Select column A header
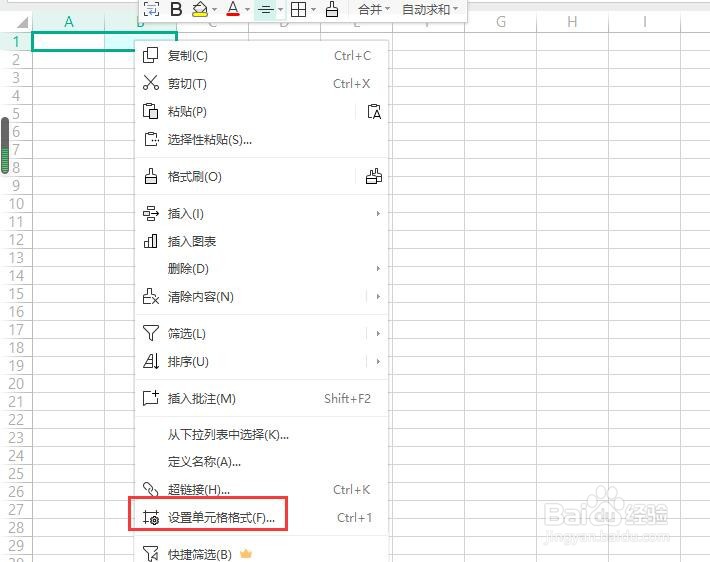The height and width of the screenshot is (562, 710). pos(68,22)
